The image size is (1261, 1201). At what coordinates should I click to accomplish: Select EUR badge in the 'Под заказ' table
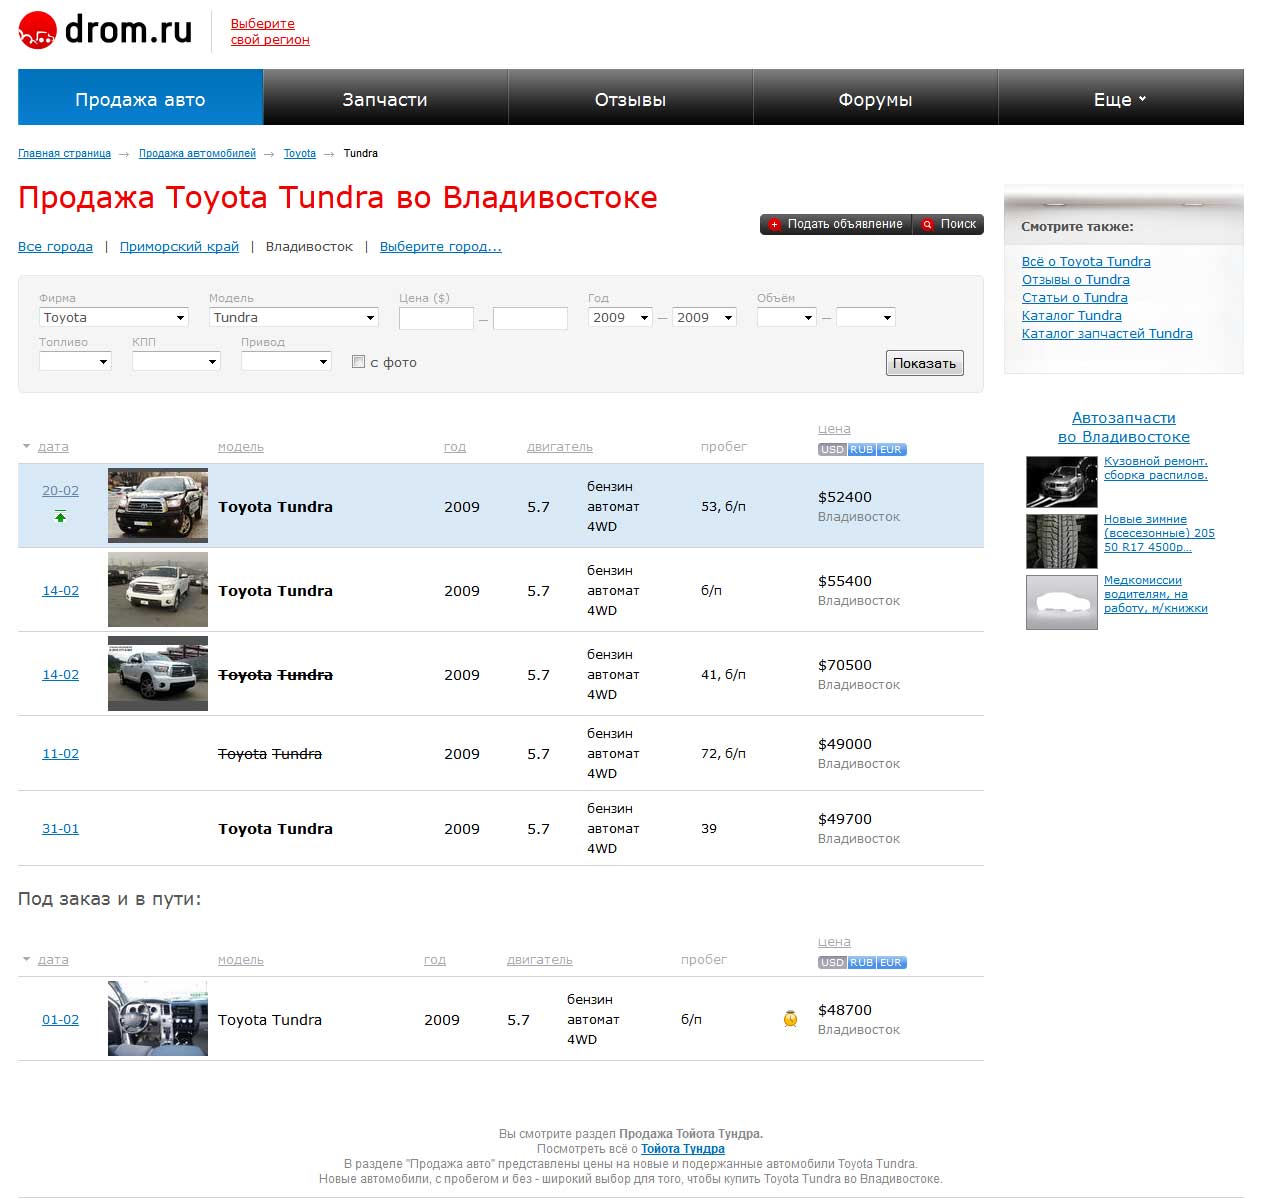[891, 963]
